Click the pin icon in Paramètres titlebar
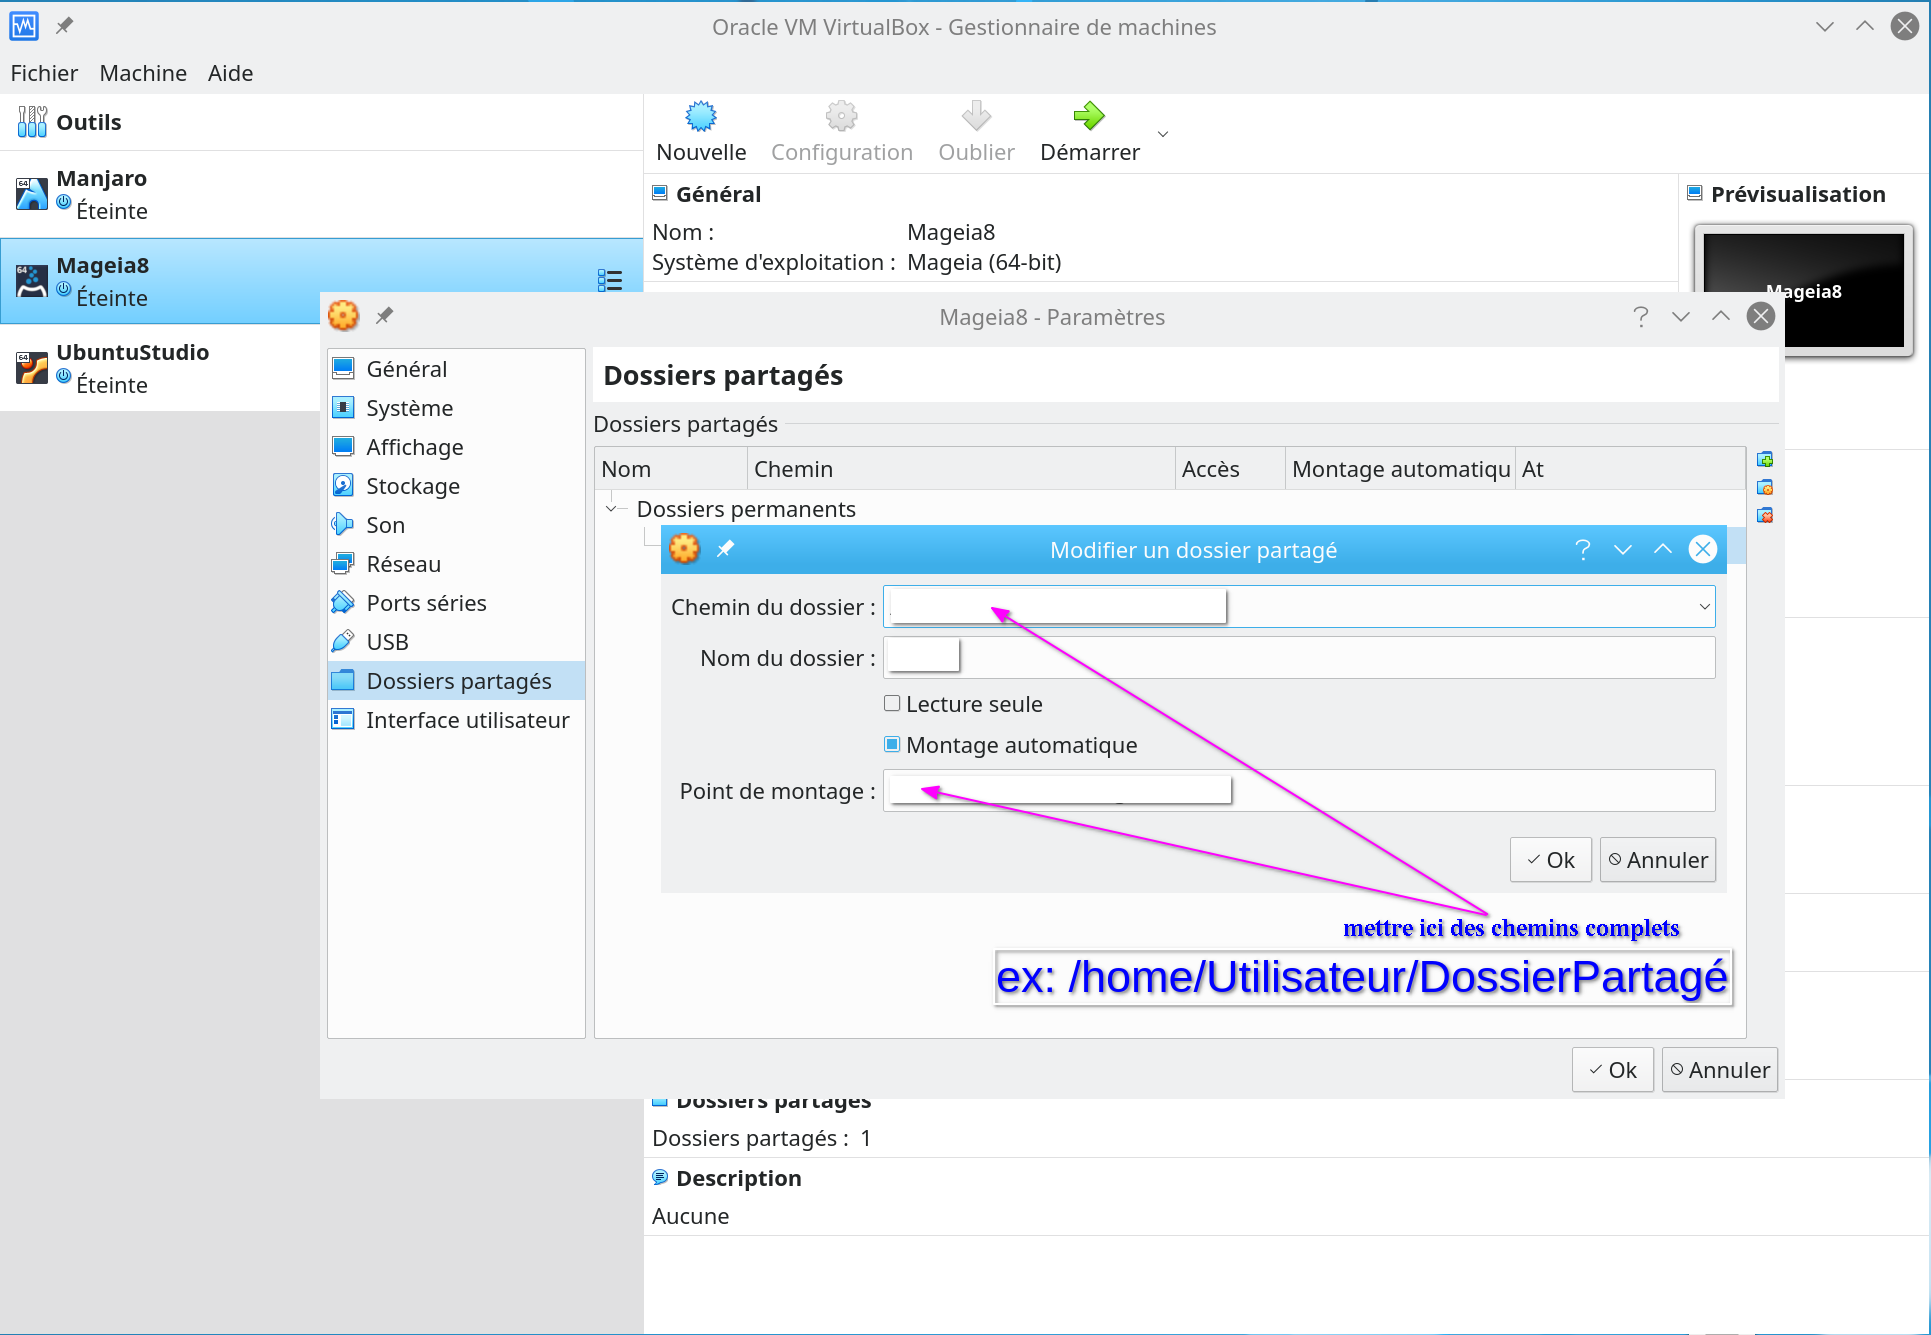 pyautogui.click(x=384, y=316)
